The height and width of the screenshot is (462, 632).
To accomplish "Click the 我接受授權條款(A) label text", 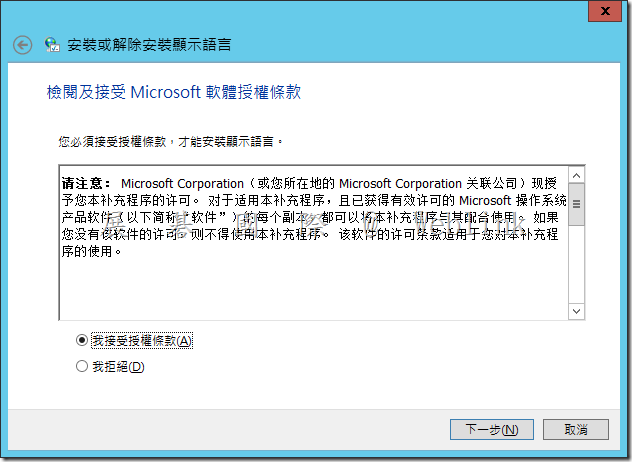I will click(x=142, y=341).
